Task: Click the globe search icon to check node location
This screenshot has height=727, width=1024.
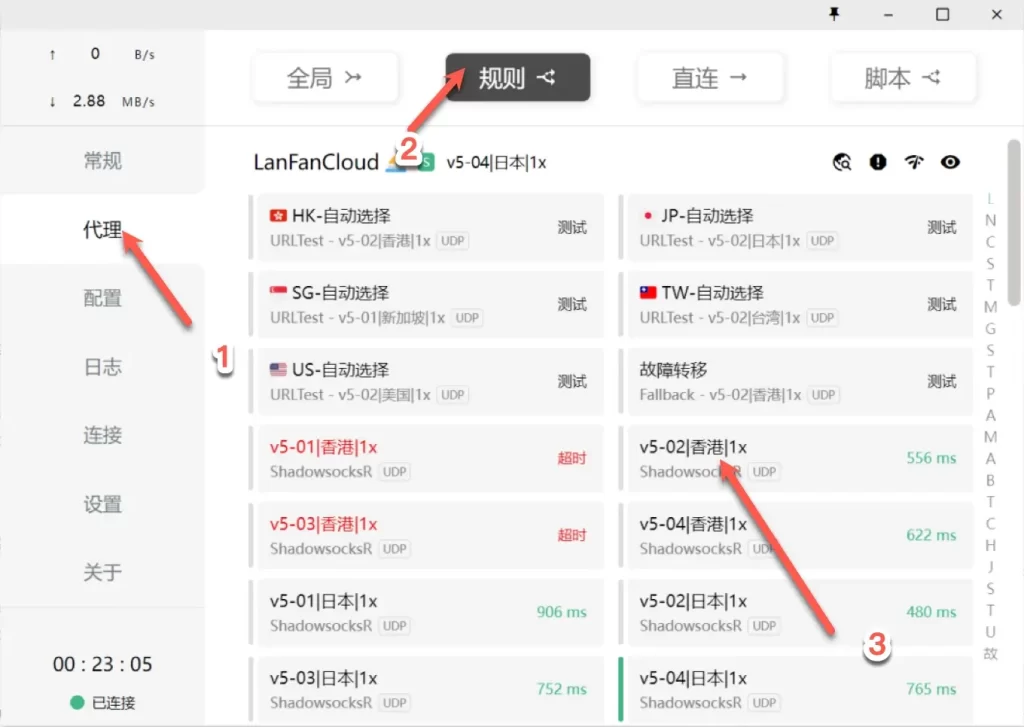Action: coord(841,161)
